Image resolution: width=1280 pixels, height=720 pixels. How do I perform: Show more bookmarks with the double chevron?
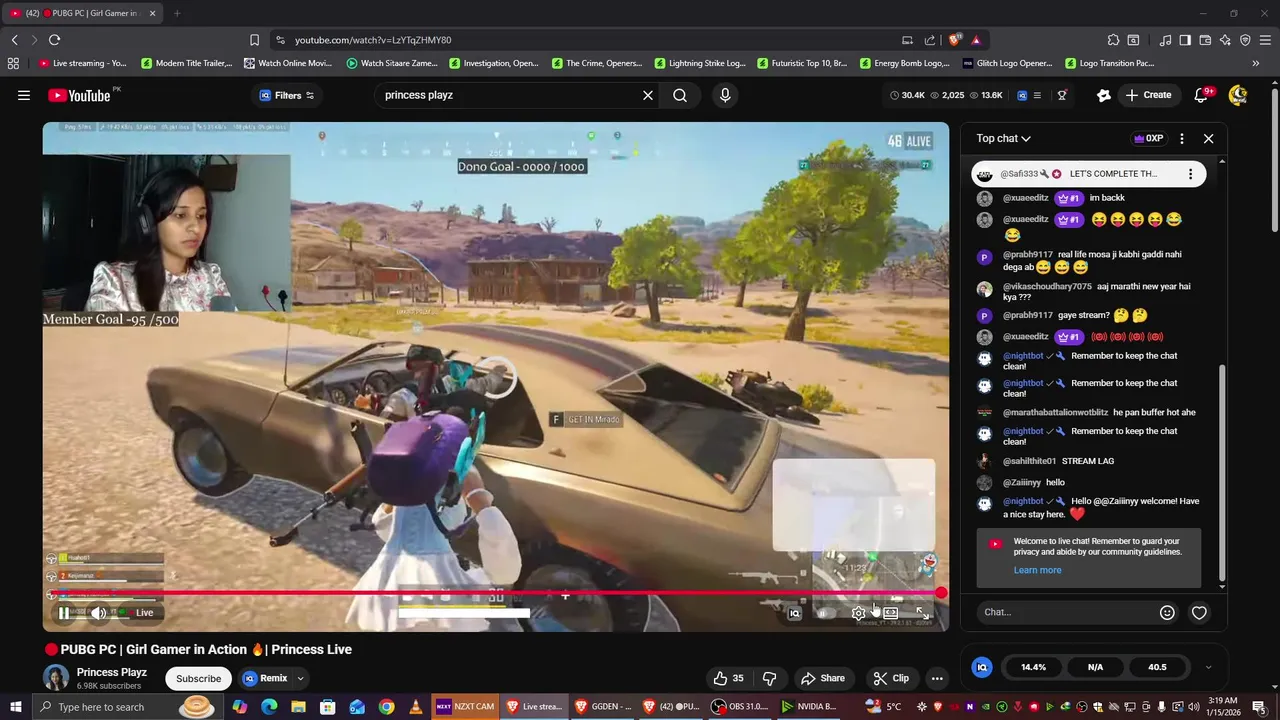point(1256,63)
